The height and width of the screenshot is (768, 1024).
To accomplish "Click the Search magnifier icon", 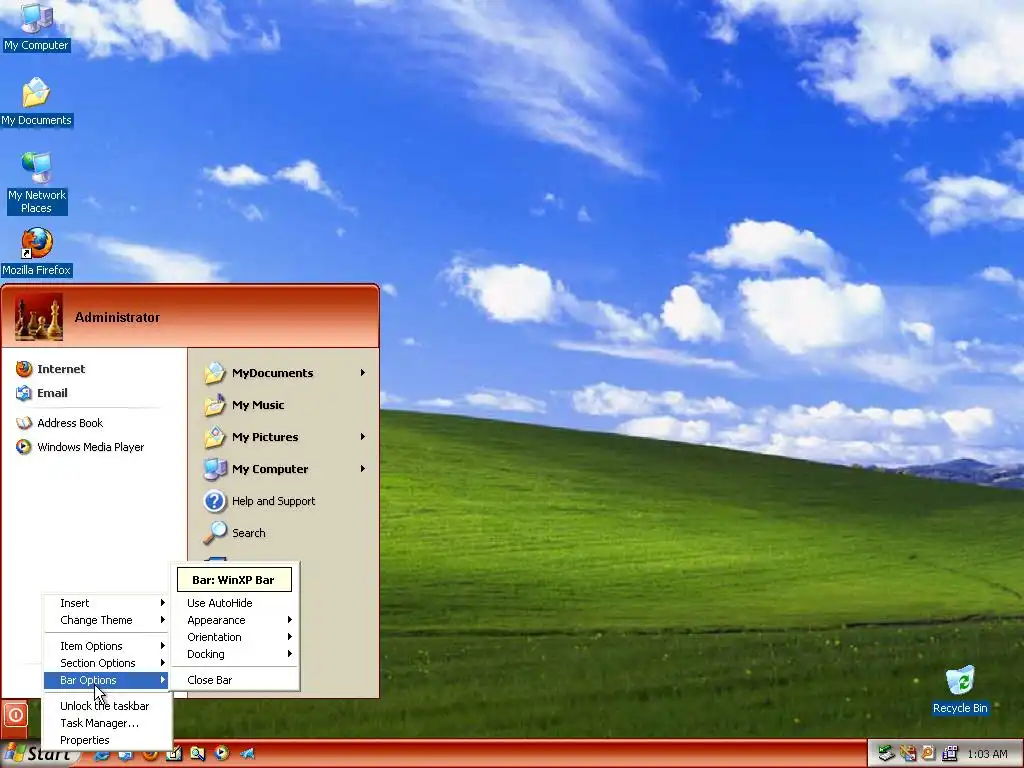I will [x=214, y=533].
